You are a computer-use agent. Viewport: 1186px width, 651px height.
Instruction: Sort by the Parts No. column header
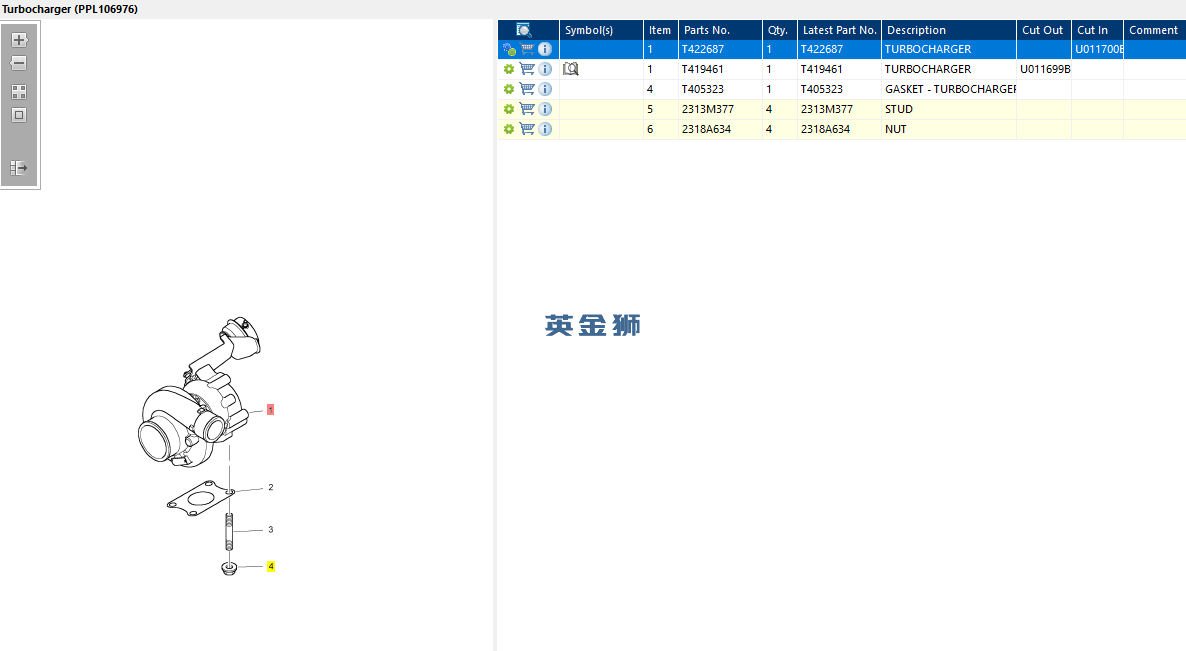720,30
